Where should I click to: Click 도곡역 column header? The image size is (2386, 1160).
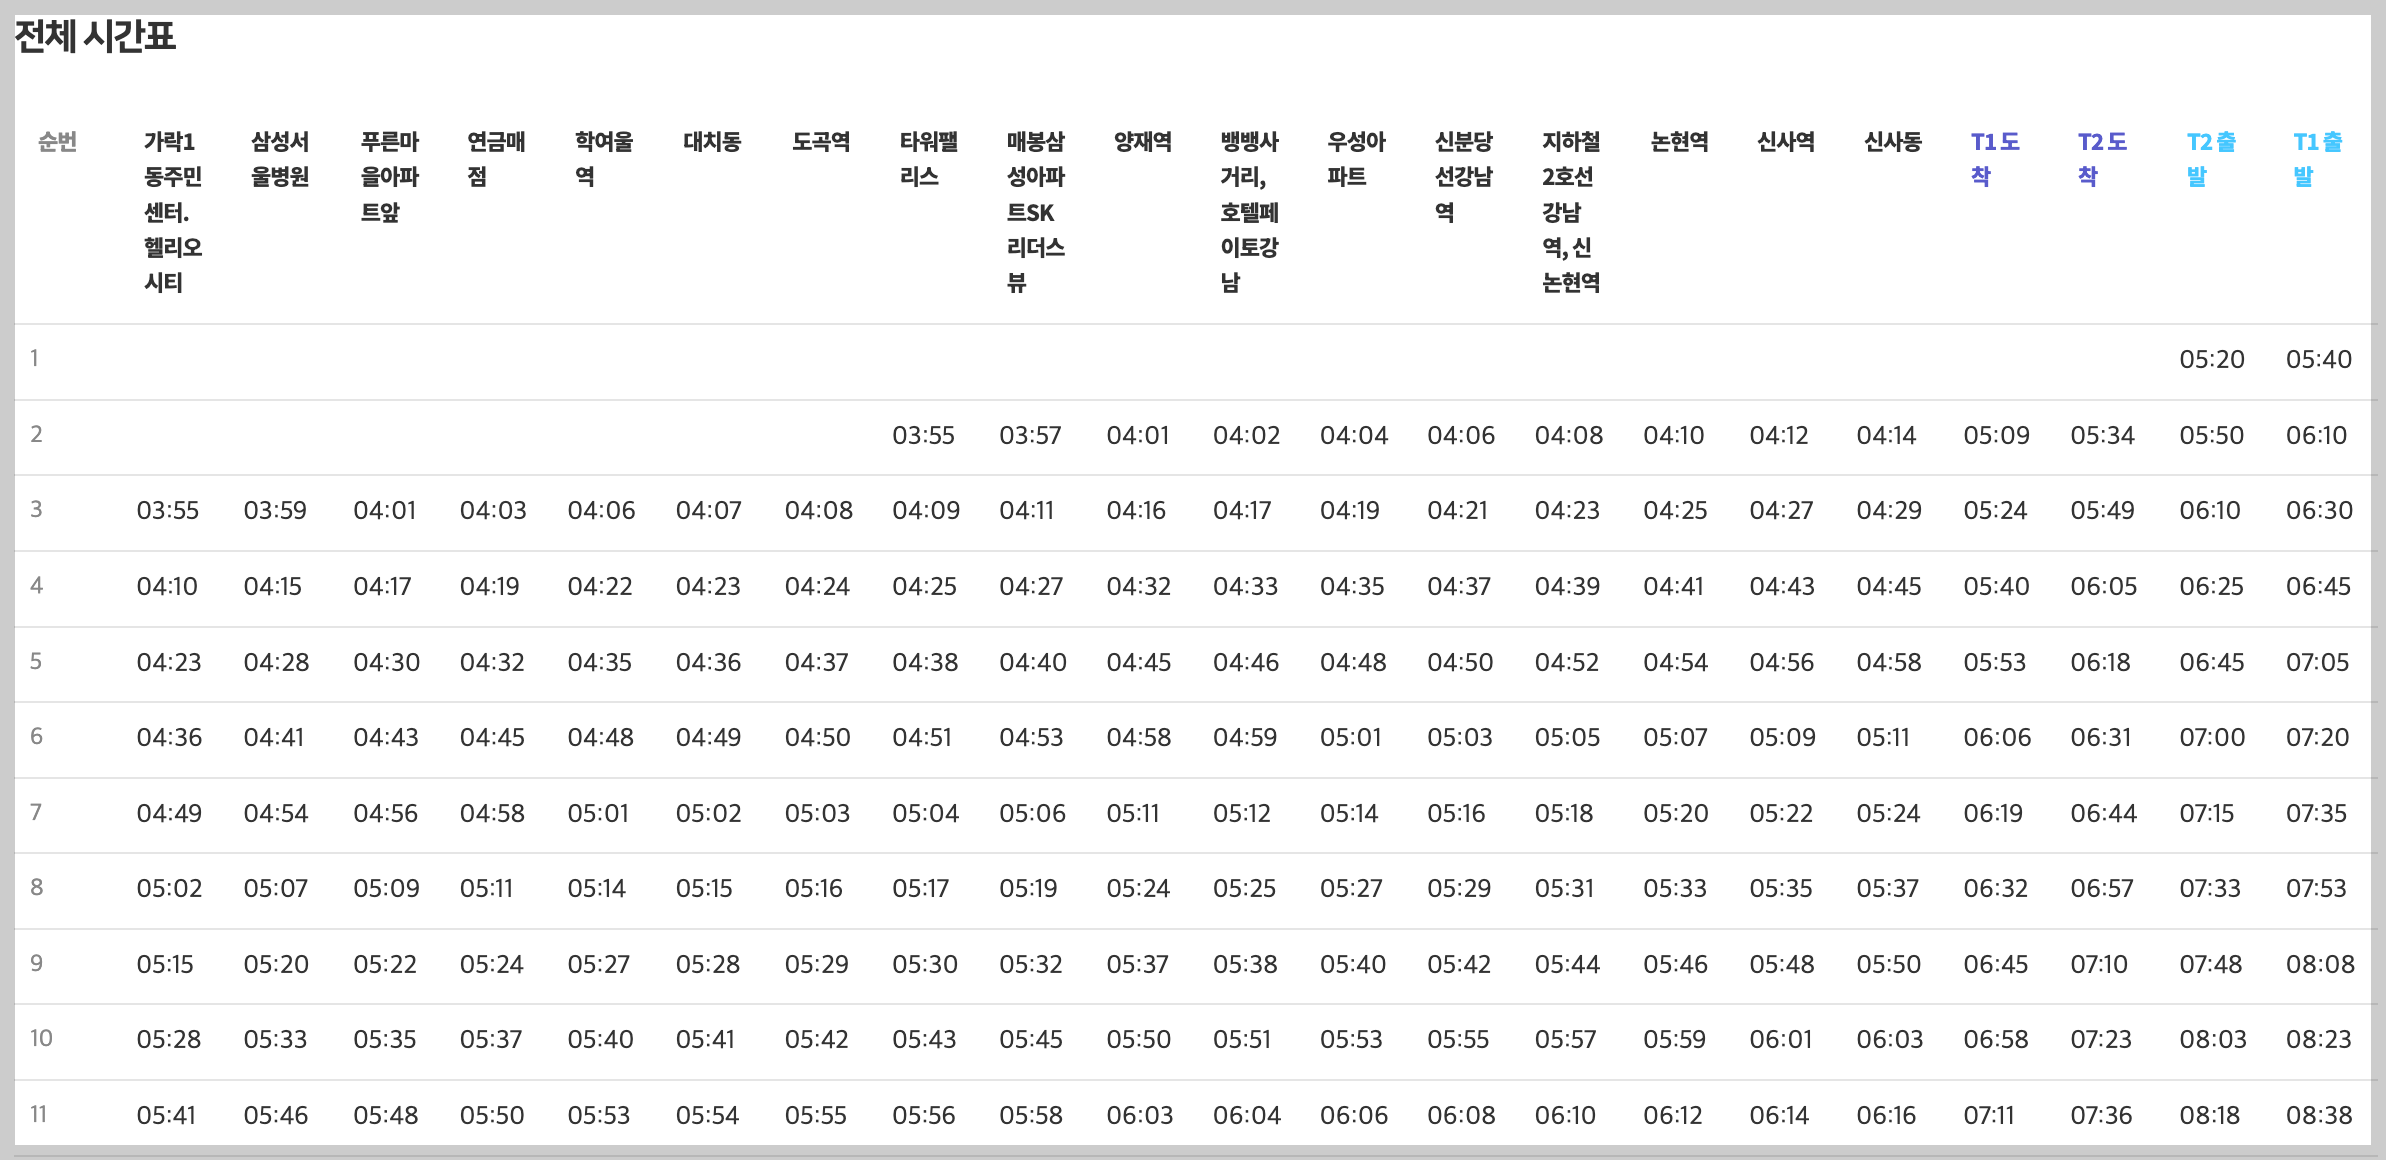pos(820,142)
